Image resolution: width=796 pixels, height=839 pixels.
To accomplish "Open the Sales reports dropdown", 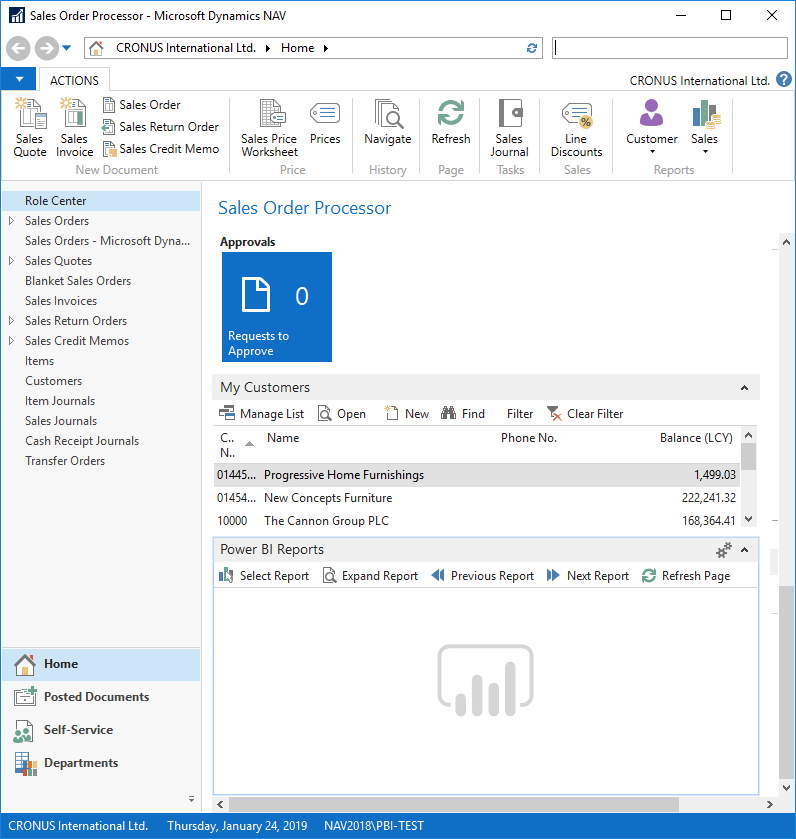I will pos(704,128).
